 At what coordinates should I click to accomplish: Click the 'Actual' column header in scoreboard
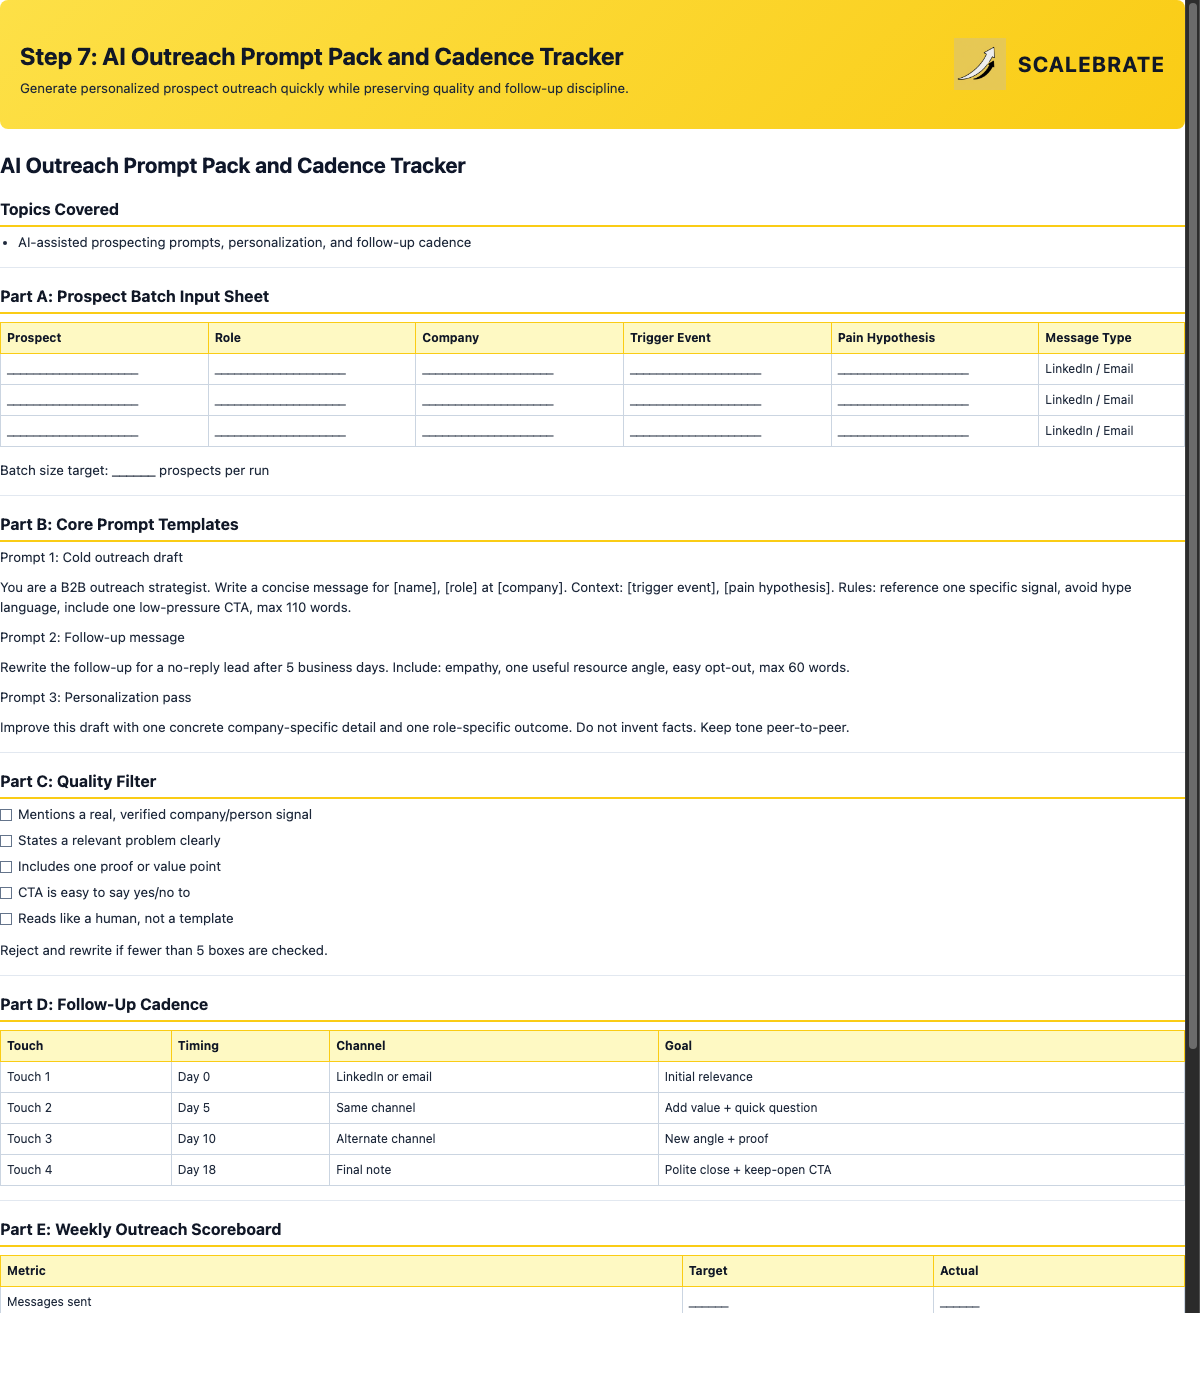pos(1059,1271)
